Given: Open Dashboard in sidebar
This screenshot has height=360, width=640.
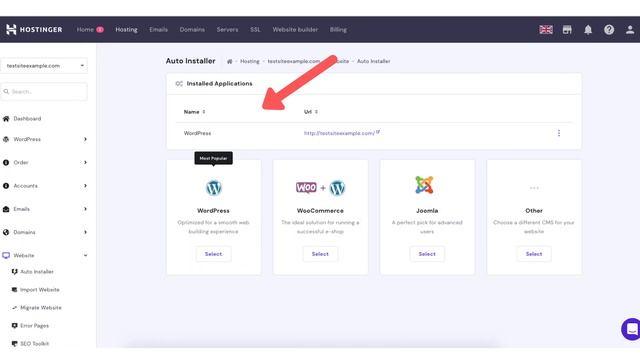Looking at the screenshot, I should click(27, 119).
